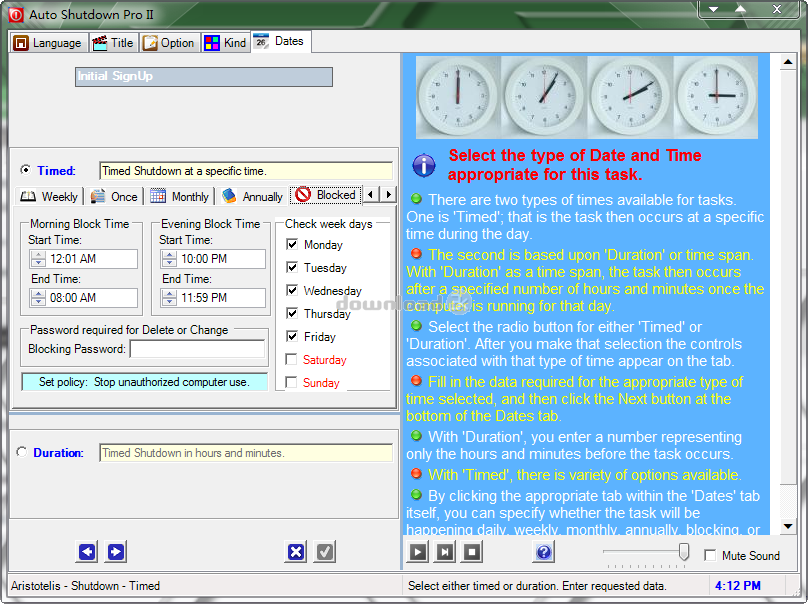808x604 pixels.
Task: Click the volume slider thumb
Action: pos(684,551)
